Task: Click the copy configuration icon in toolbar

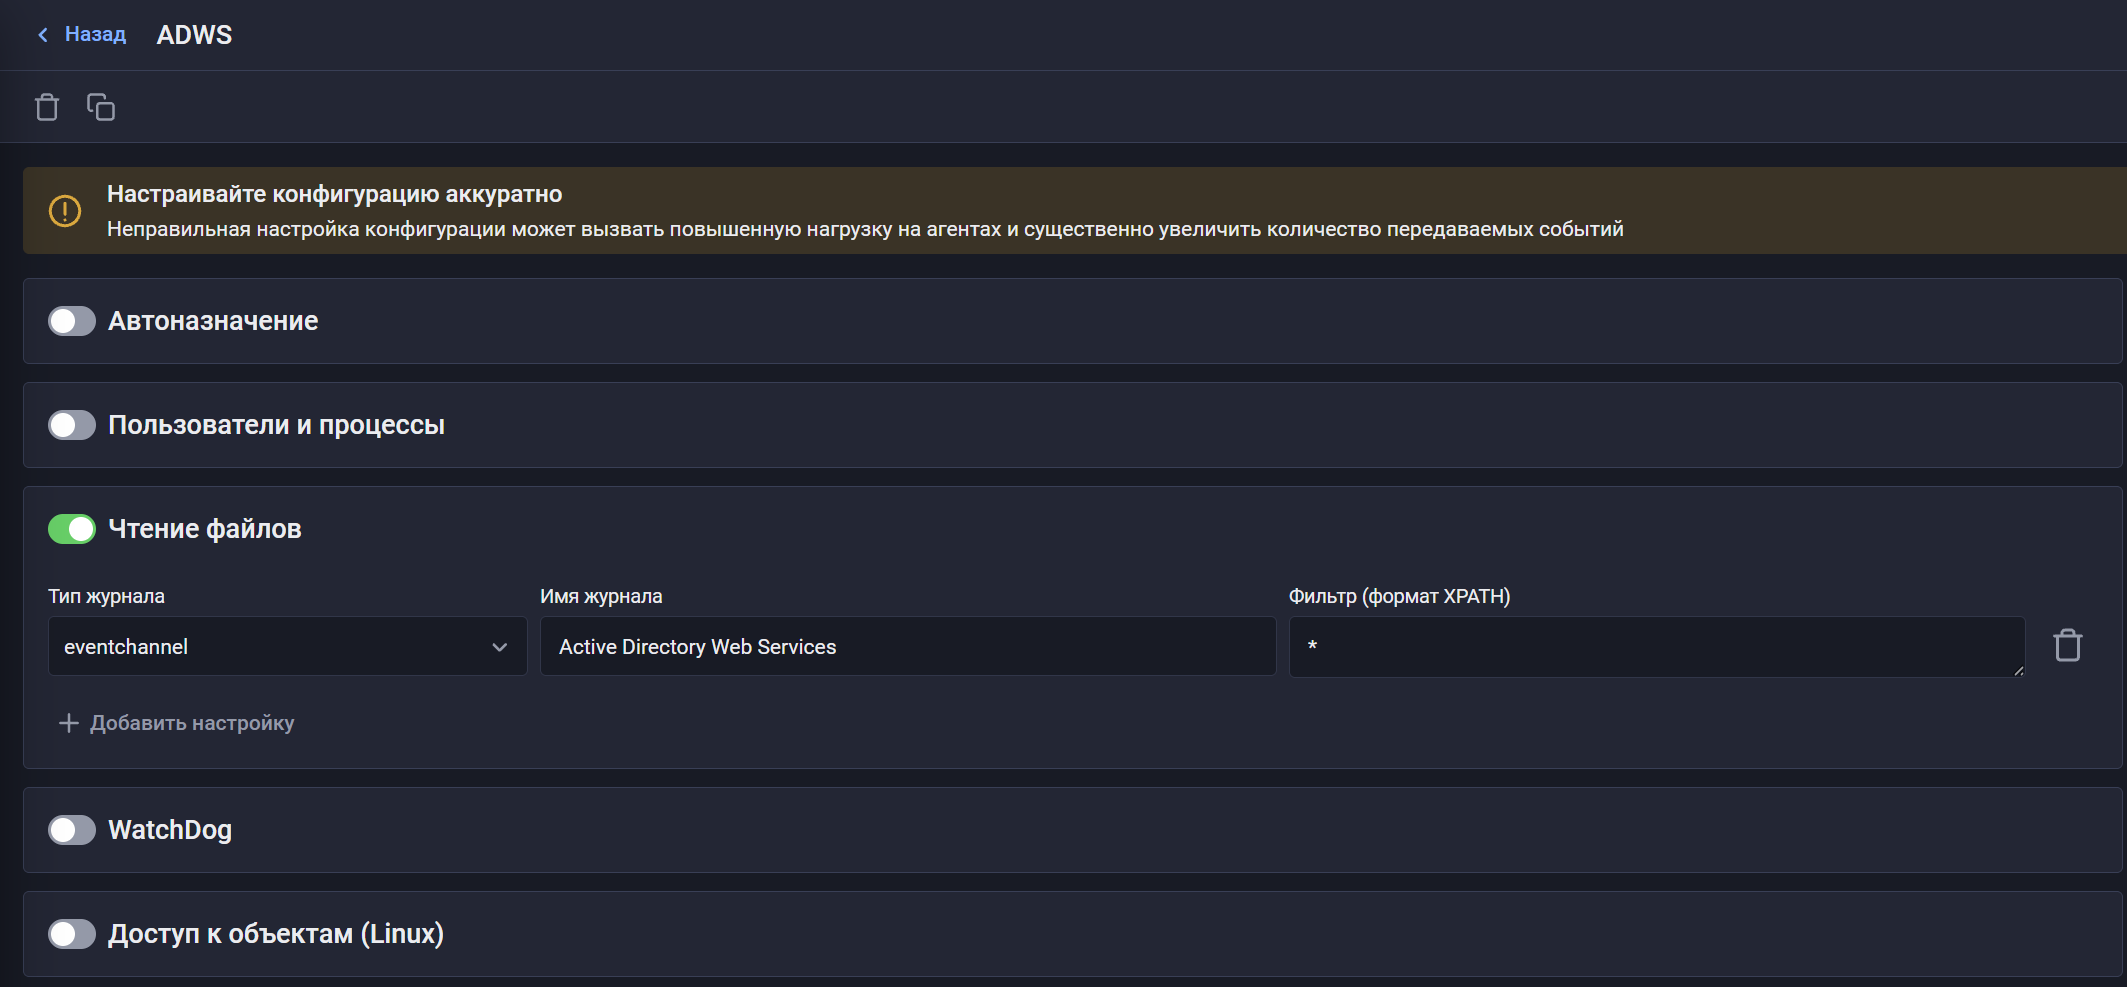Action: click(x=101, y=107)
